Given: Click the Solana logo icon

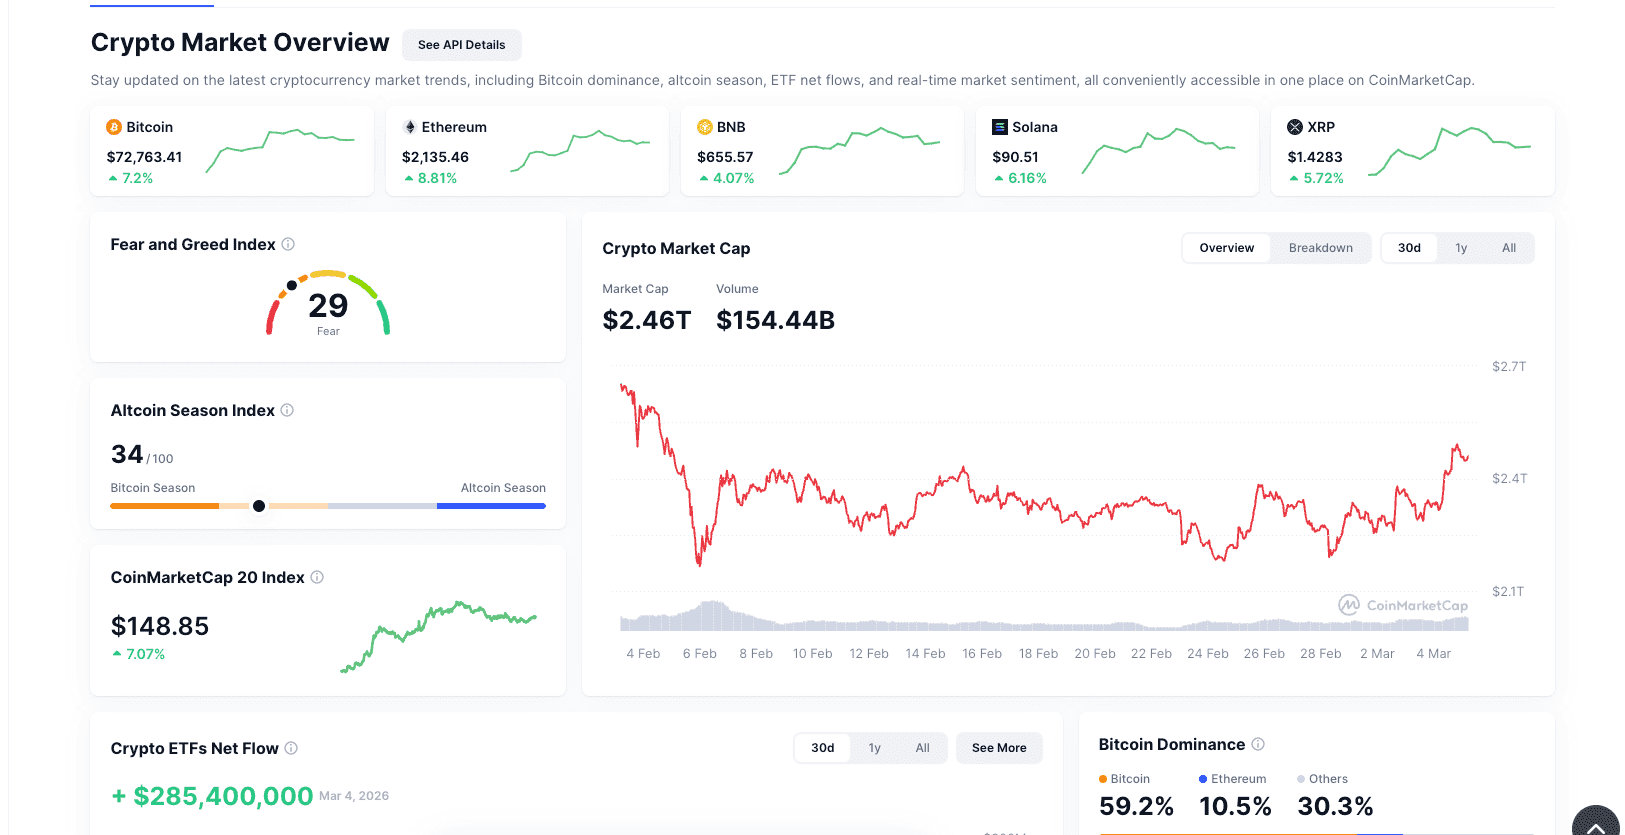Looking at the screenshot, I should [999, 127].
